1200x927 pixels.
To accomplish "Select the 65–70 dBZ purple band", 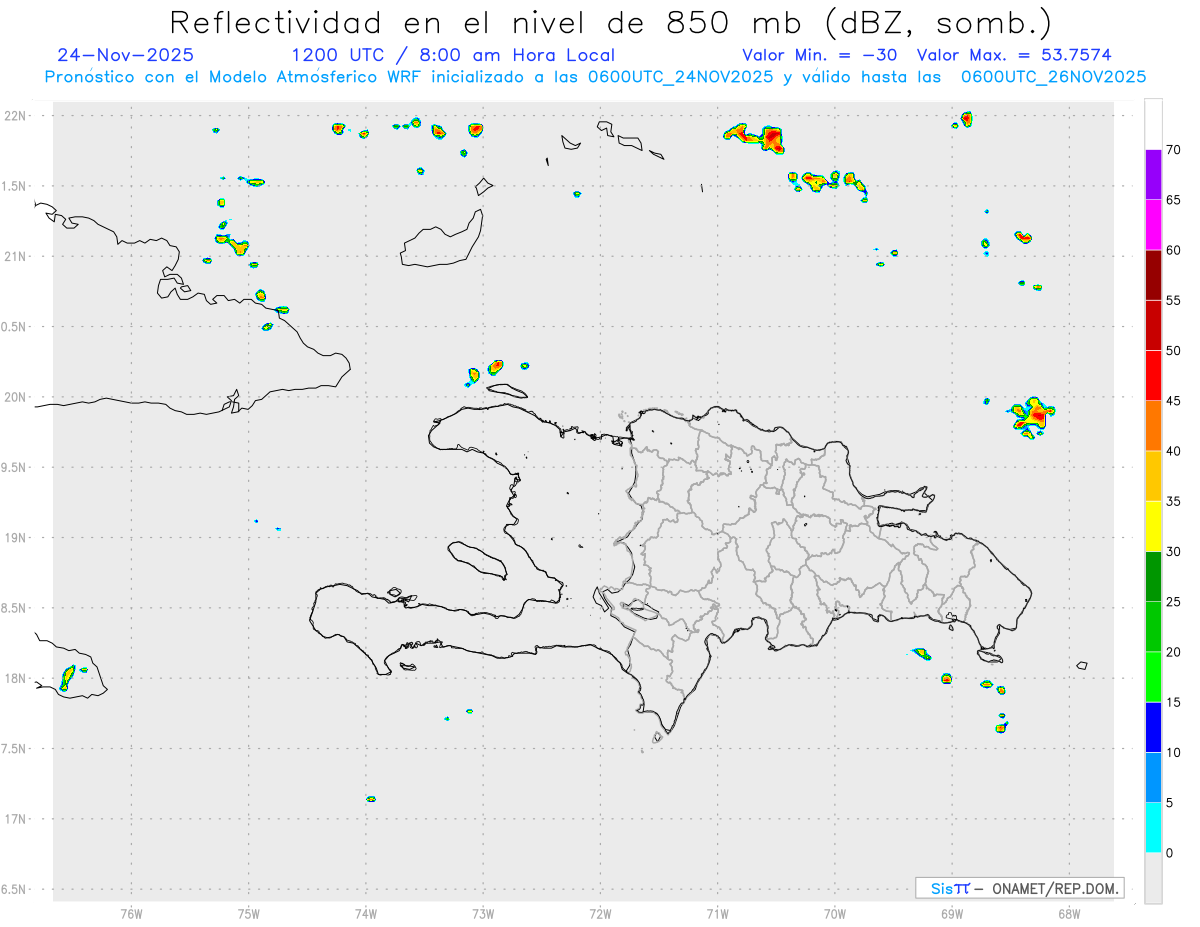I will point(1153,175).
